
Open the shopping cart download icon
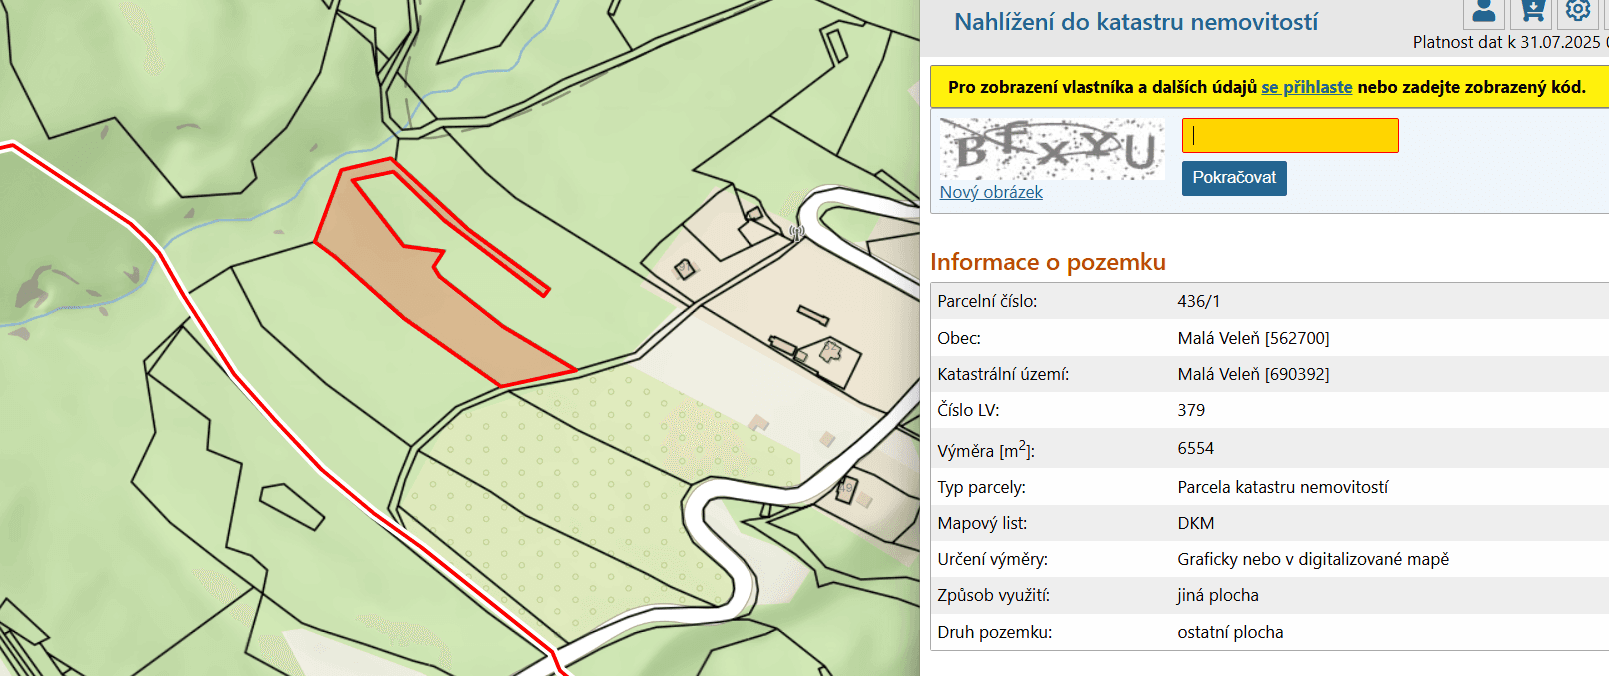click(1531, 12)
